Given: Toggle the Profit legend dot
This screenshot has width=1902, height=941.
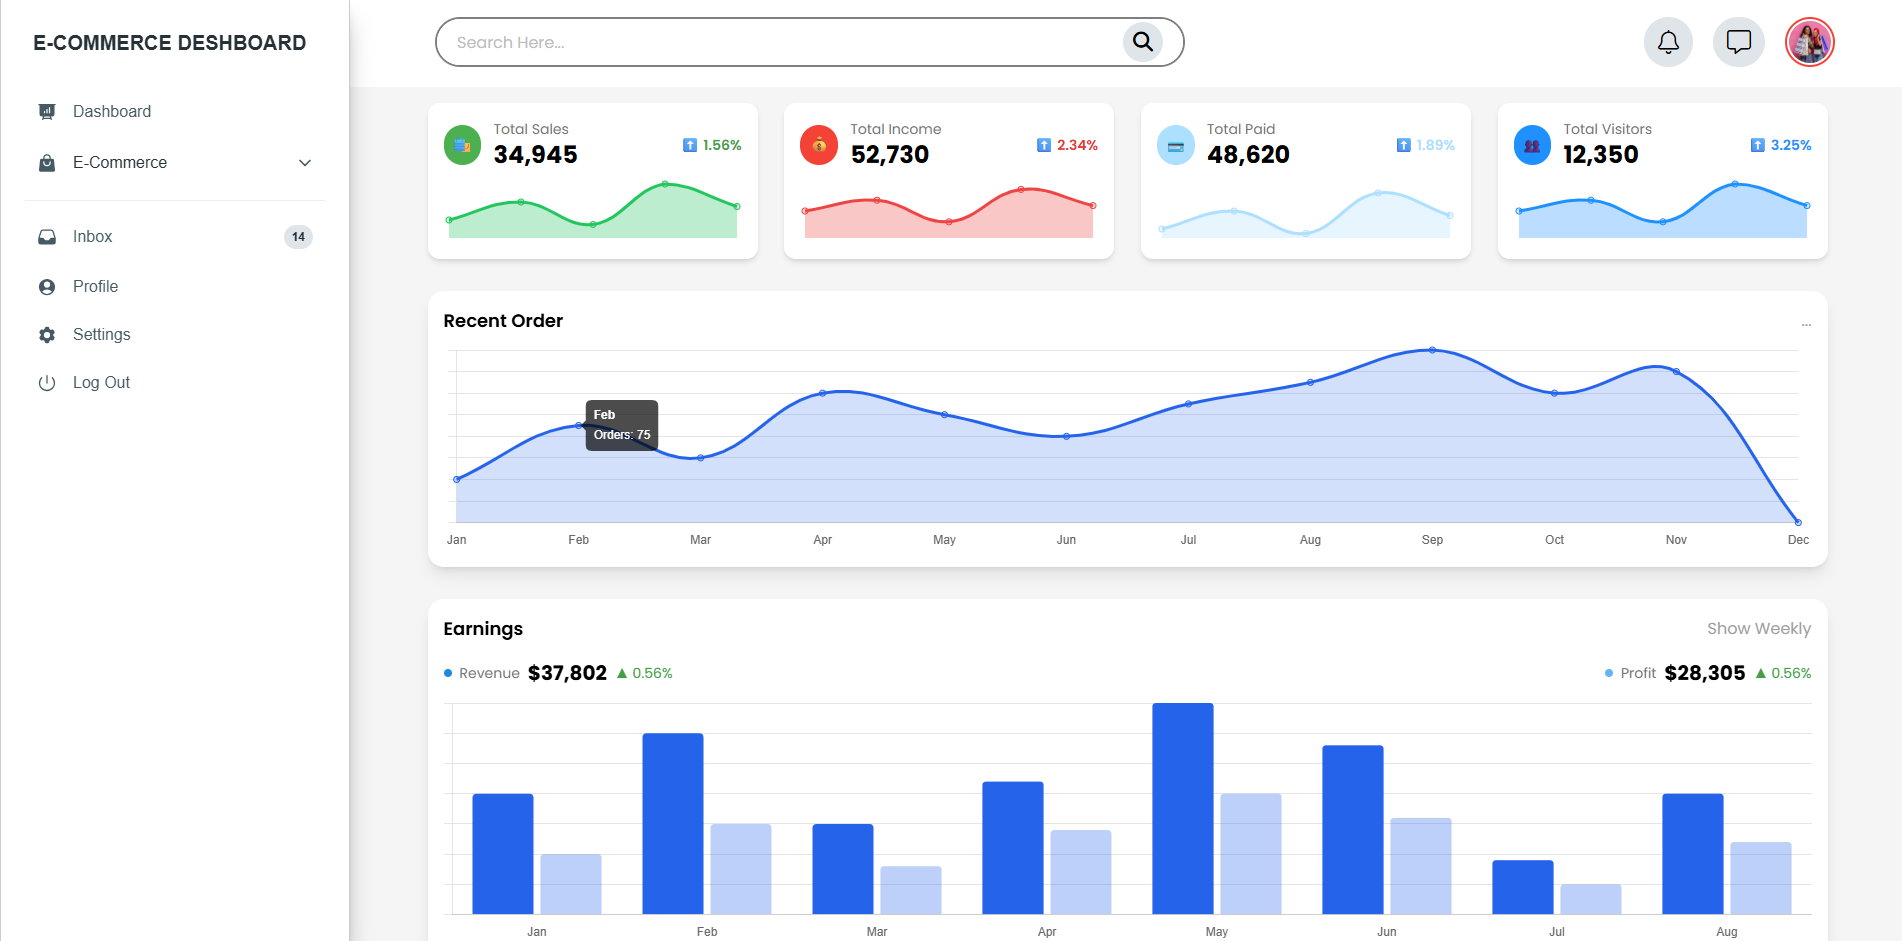Looking at the screenshot, I should [x=1607, y=673].
